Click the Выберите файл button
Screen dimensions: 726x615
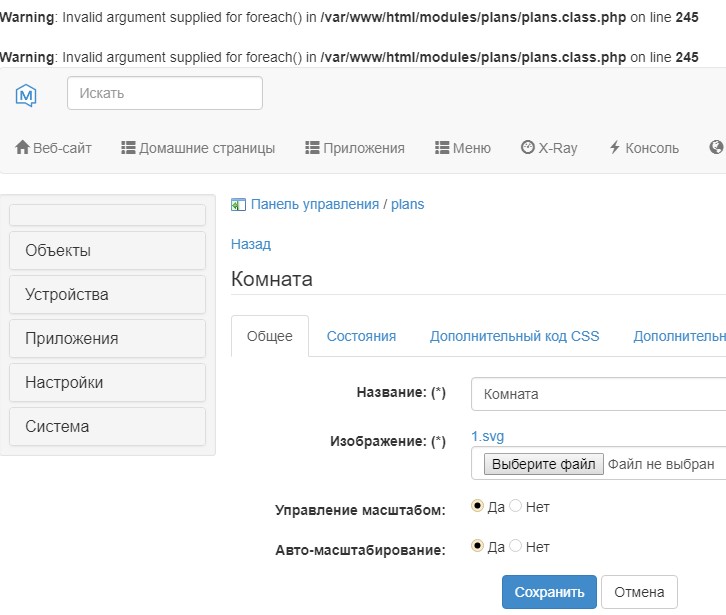click(543, 464)
